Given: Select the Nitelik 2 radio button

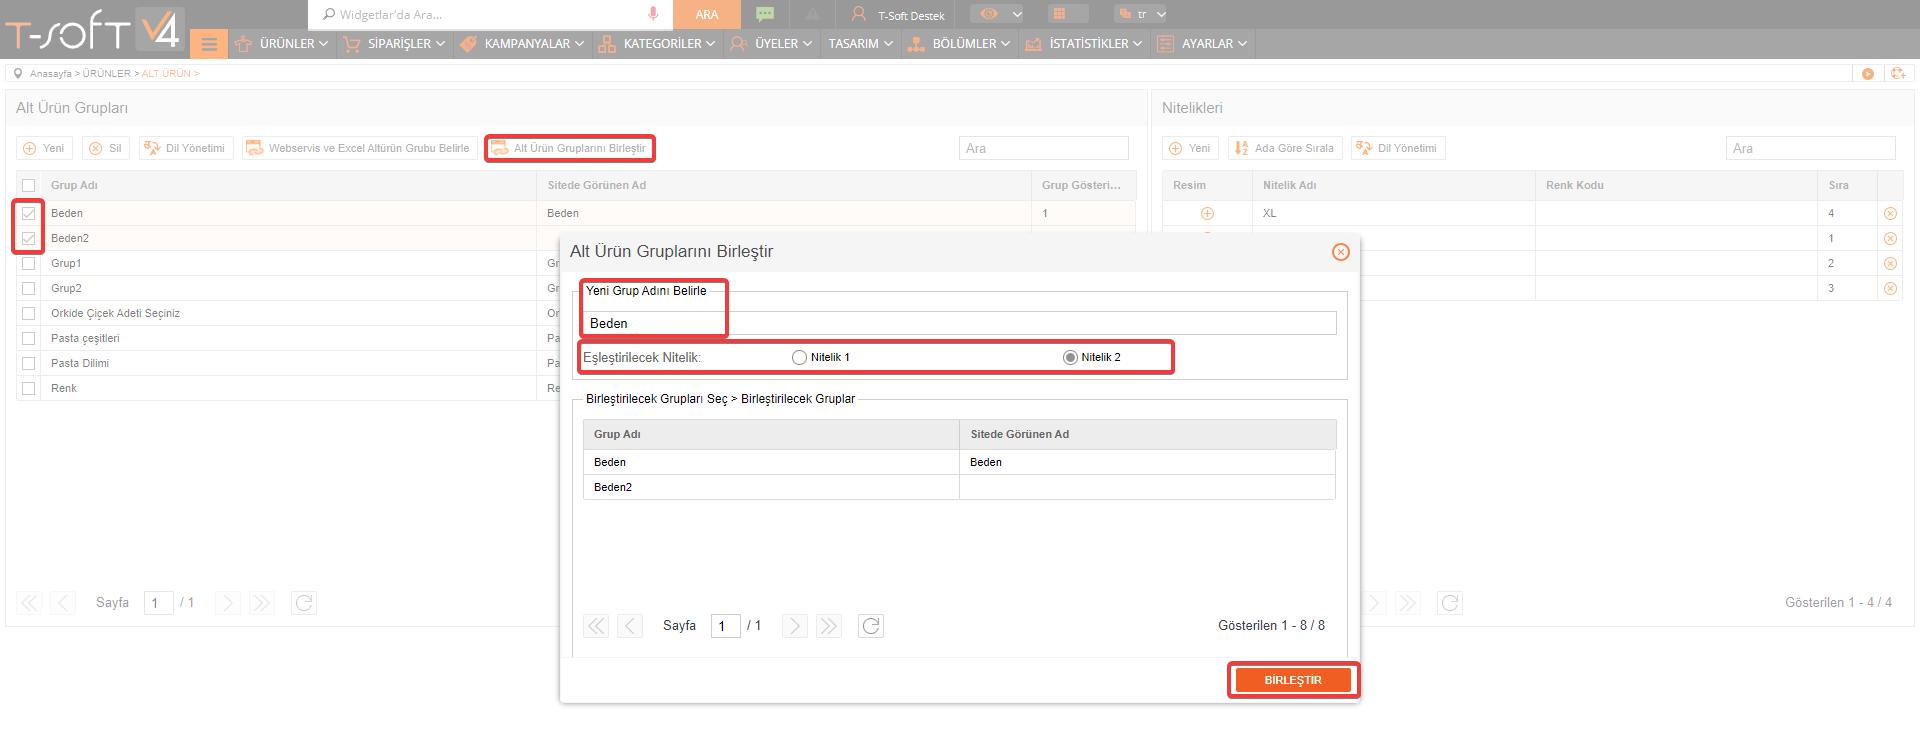Looking at the screenshot, I should pos(1070,357).
